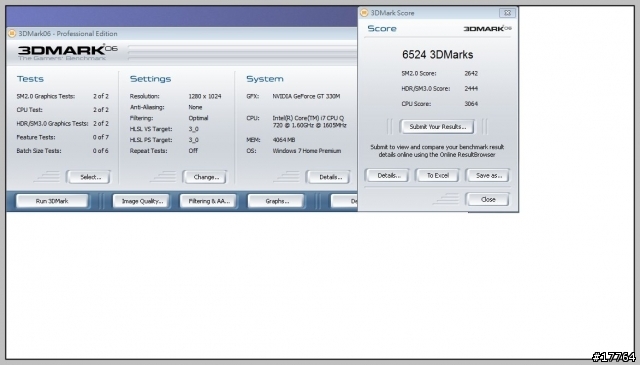Run 3DMark benchmark

(x=52, y=201)
